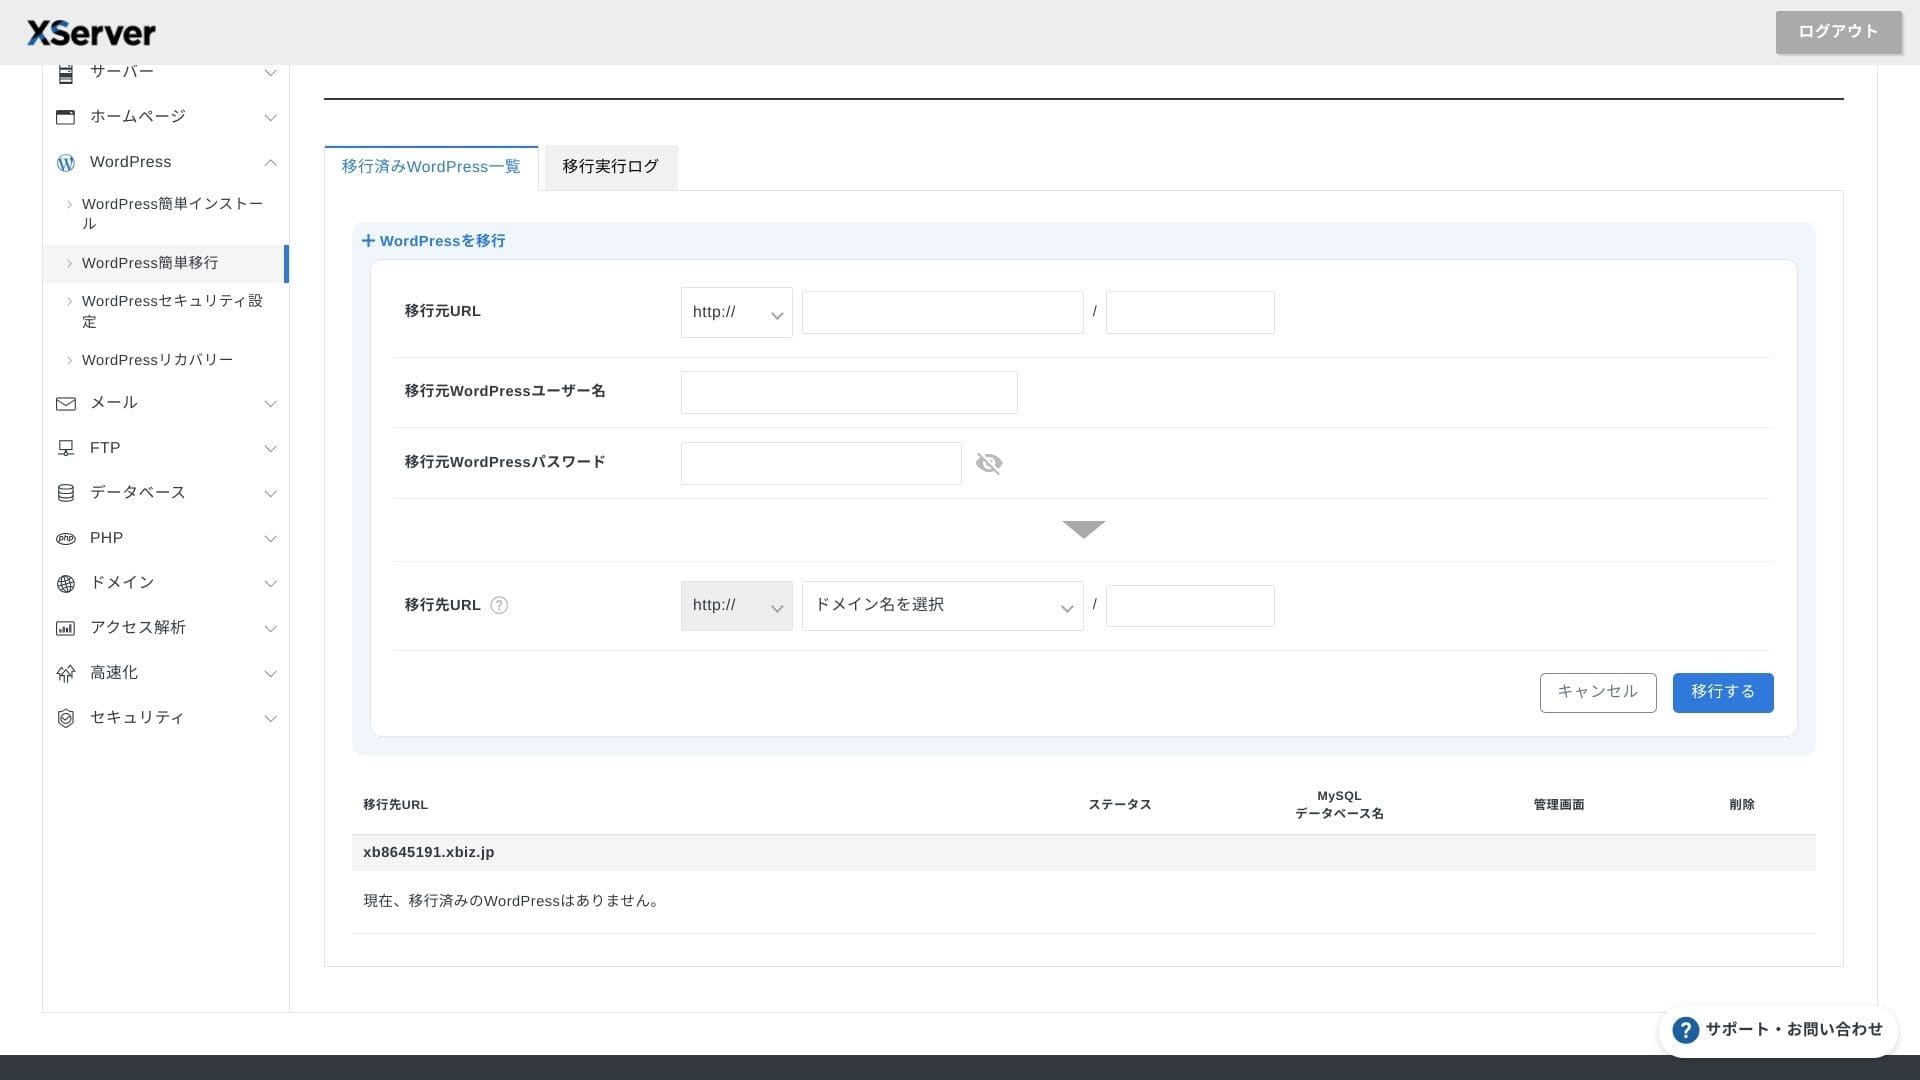
Task: Expand the FTP menu section
Action: point(270,449)
